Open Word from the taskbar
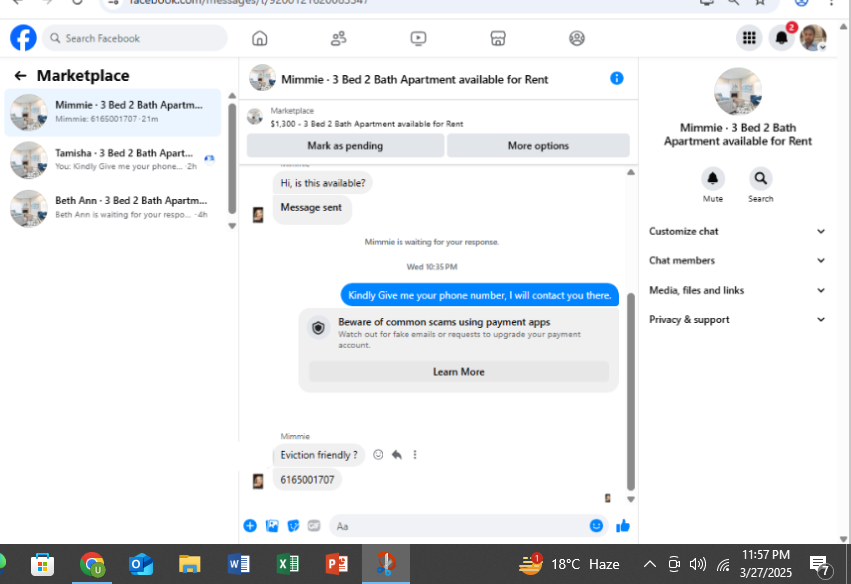Image resolution: width=851 pixels, height=584 pixels. pos(238,564)
